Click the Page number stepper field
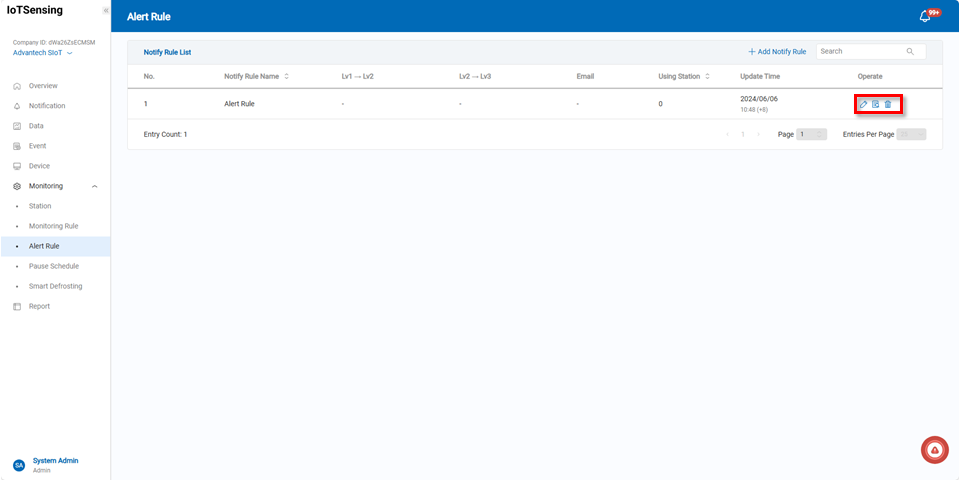The image size is (960, 480). (x=811, y=134)
